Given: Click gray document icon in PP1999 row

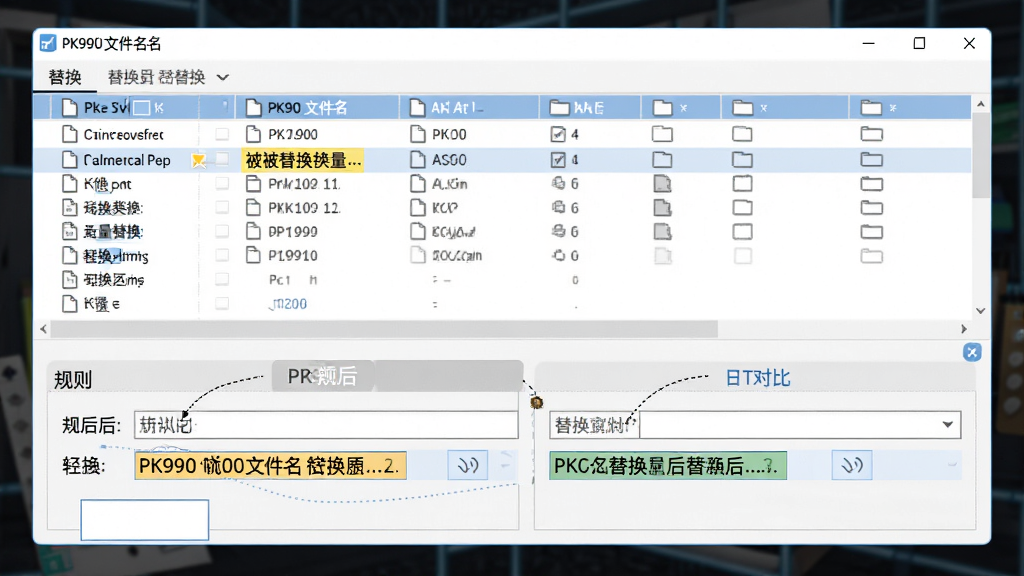Looking at the screenshot, I should click(x=662, y=232).
